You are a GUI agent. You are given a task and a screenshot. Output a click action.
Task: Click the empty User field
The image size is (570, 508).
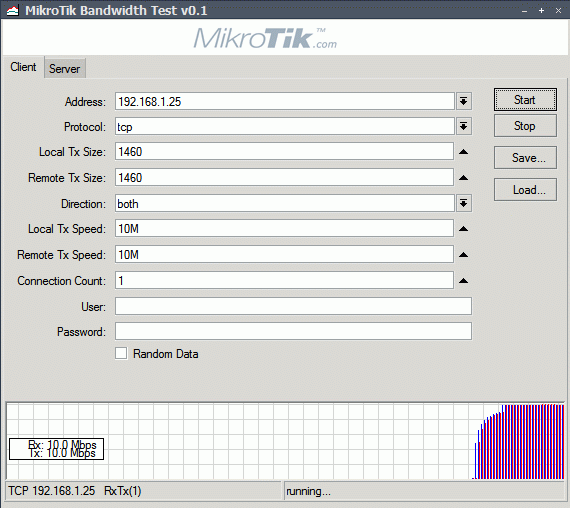[x=293, y=306]
